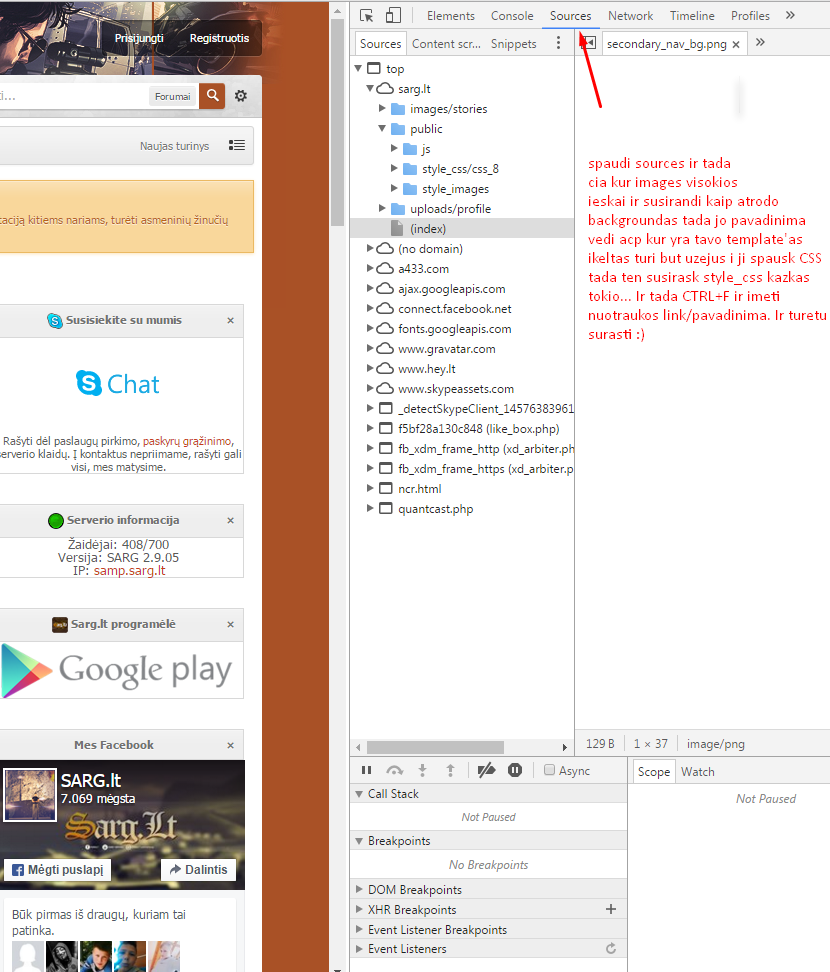
Task: Switch to the Network tab
Action: tap(630, 16)
